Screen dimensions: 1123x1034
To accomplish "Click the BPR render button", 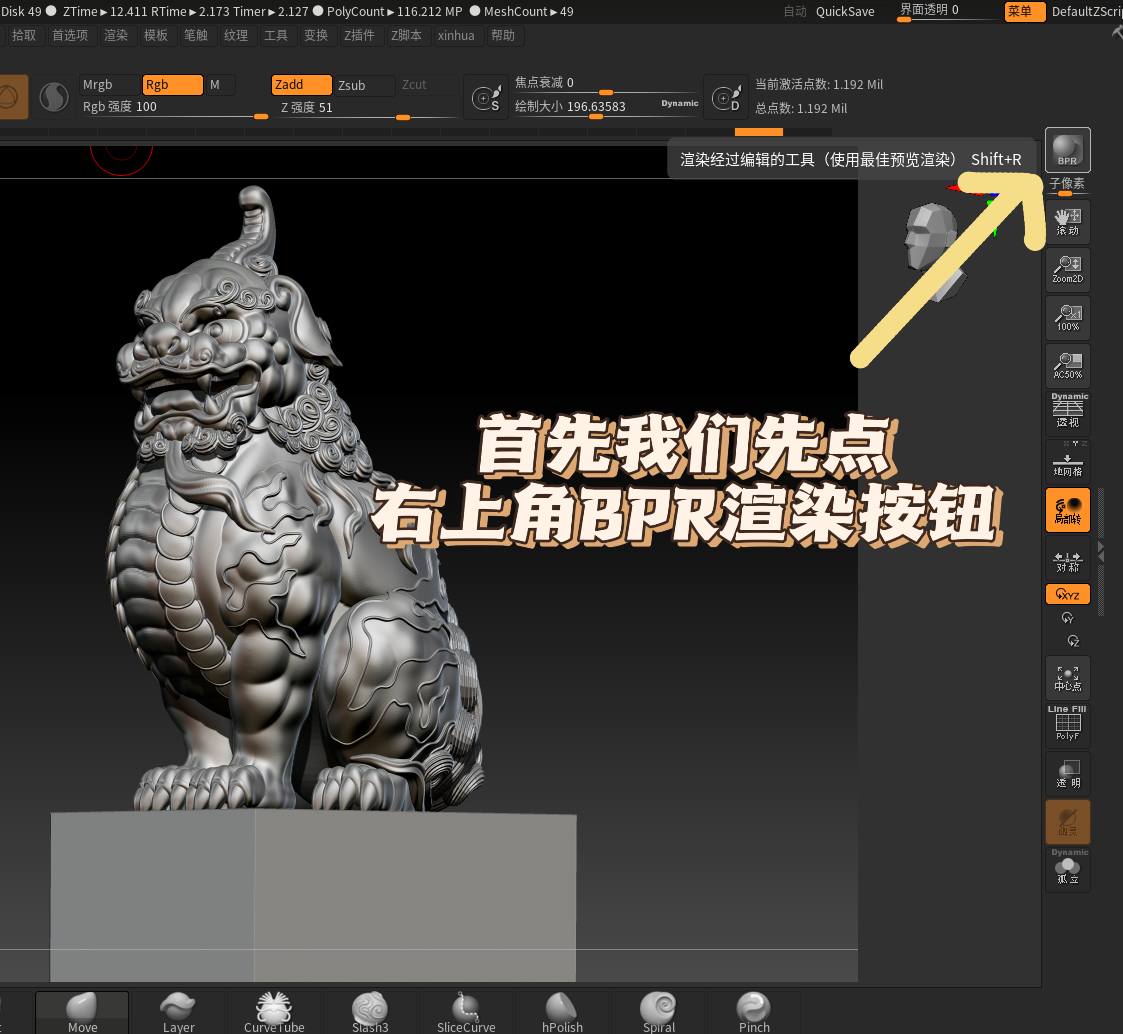I will 1067,148.
